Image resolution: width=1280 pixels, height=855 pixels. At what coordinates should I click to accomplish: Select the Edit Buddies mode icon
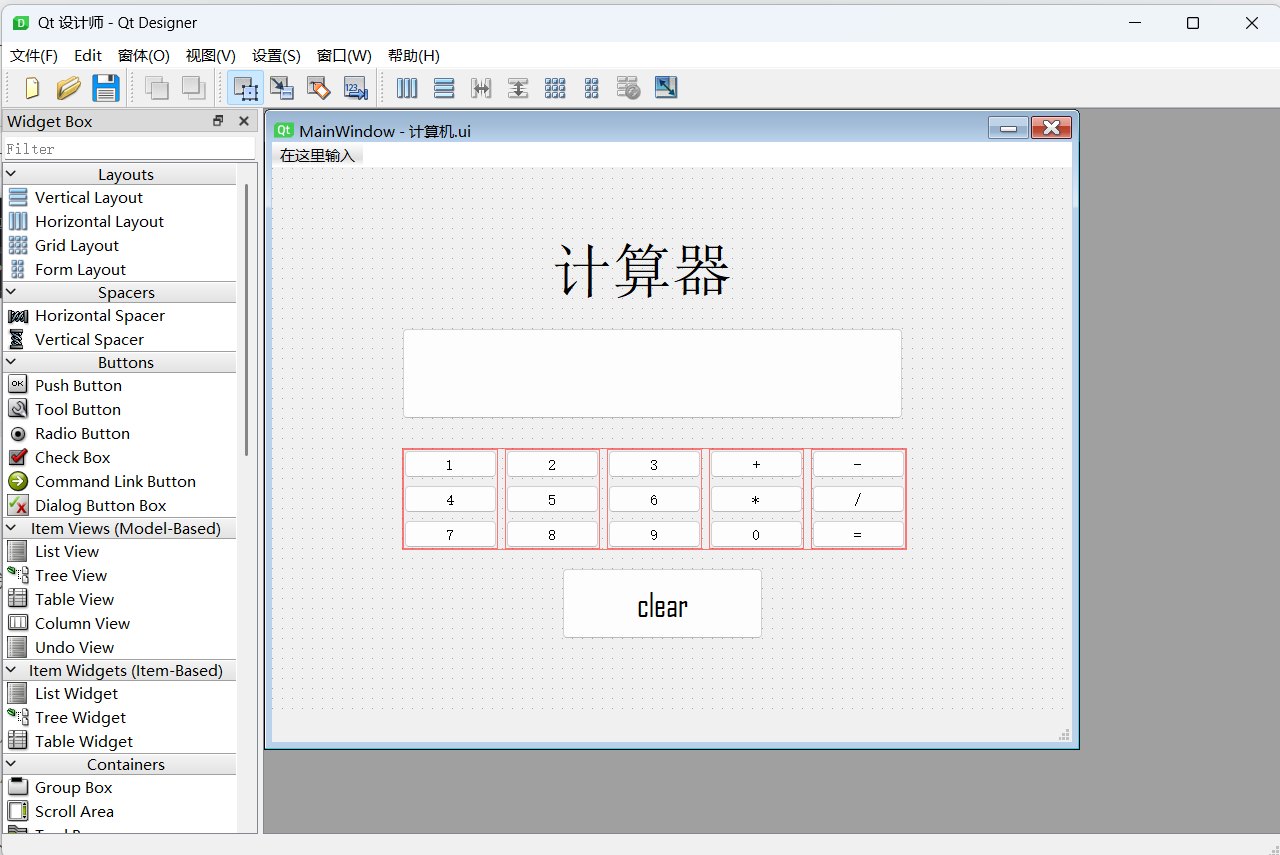coord(318,88)
